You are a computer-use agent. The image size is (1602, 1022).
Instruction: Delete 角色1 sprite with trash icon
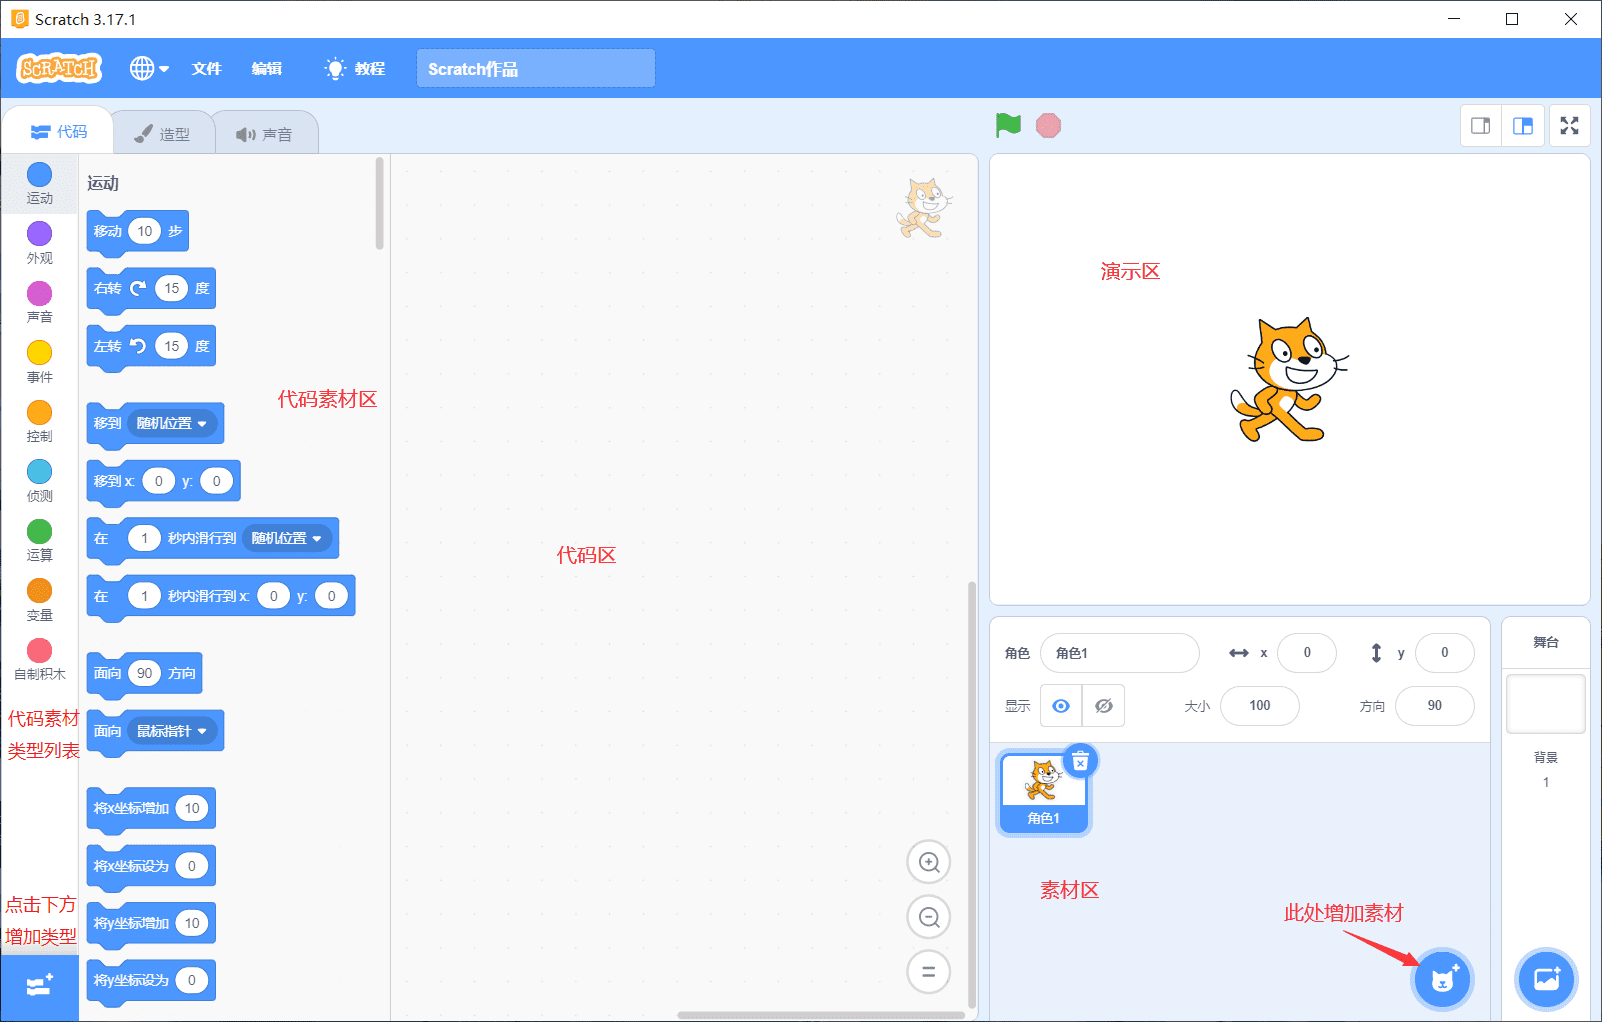tap(1080, 762)
